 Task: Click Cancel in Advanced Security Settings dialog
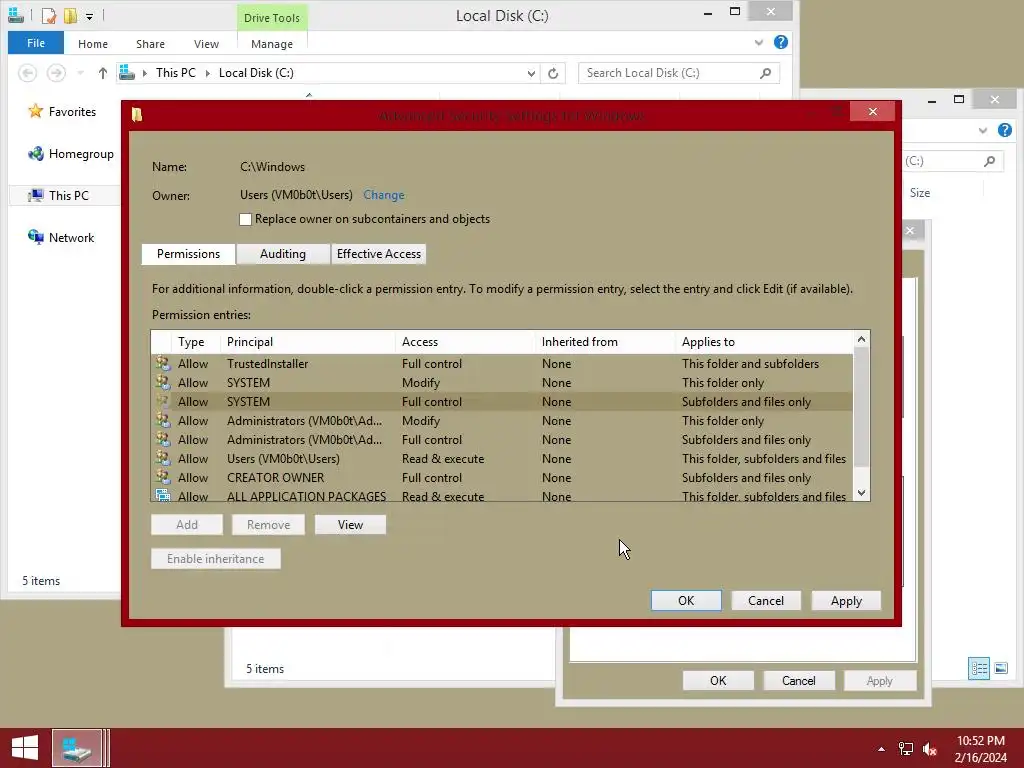(x=765, y=601)
